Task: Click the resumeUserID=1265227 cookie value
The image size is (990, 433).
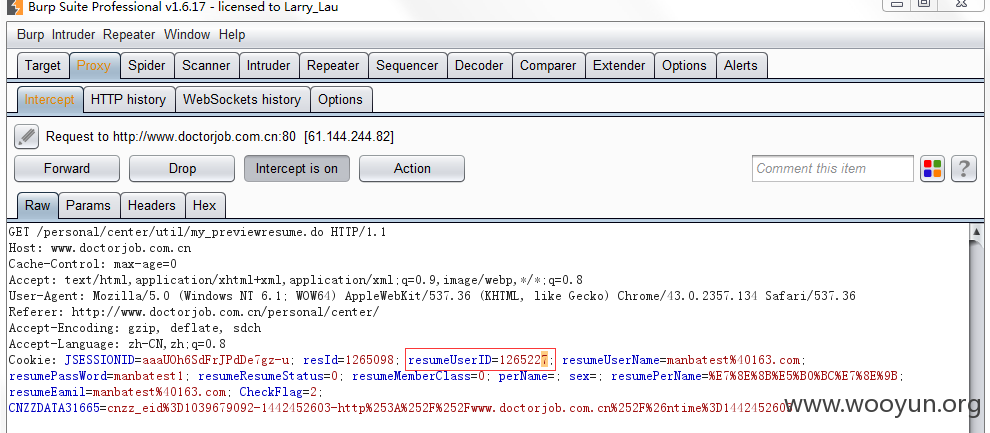Action: pyautogui.click(x=478, y=360)
